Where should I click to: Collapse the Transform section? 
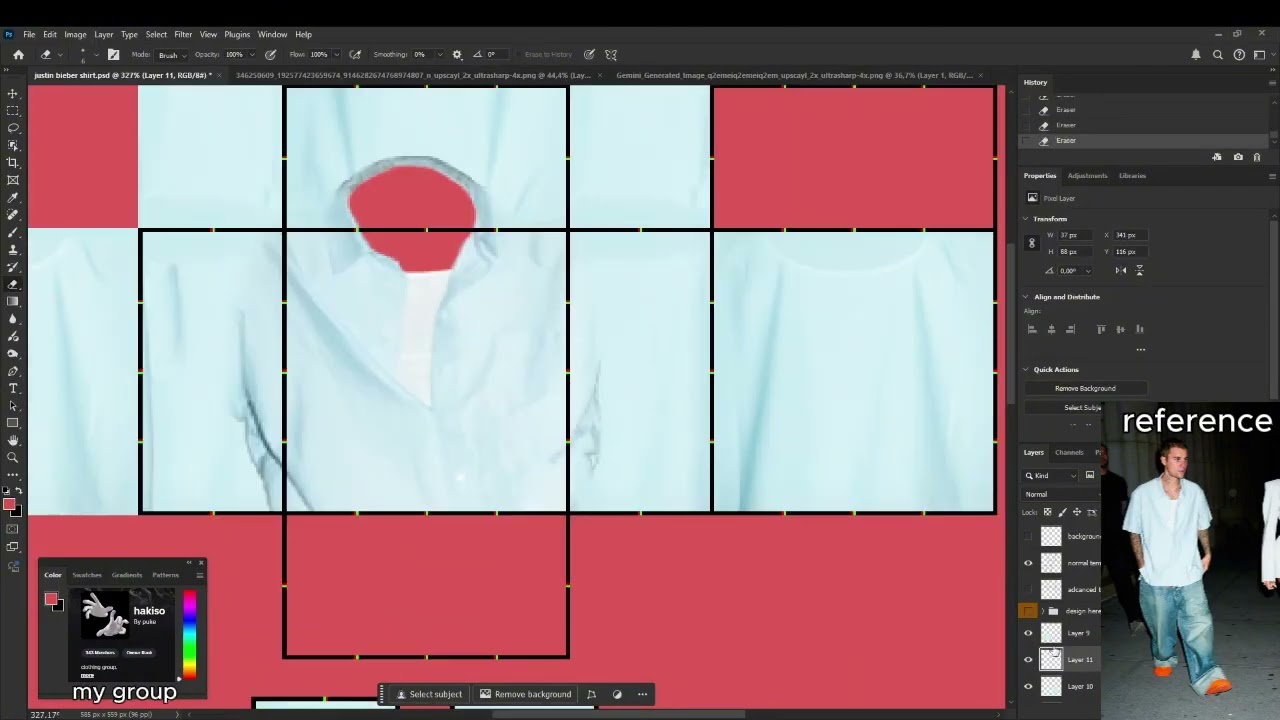[x=1025, y=219]
